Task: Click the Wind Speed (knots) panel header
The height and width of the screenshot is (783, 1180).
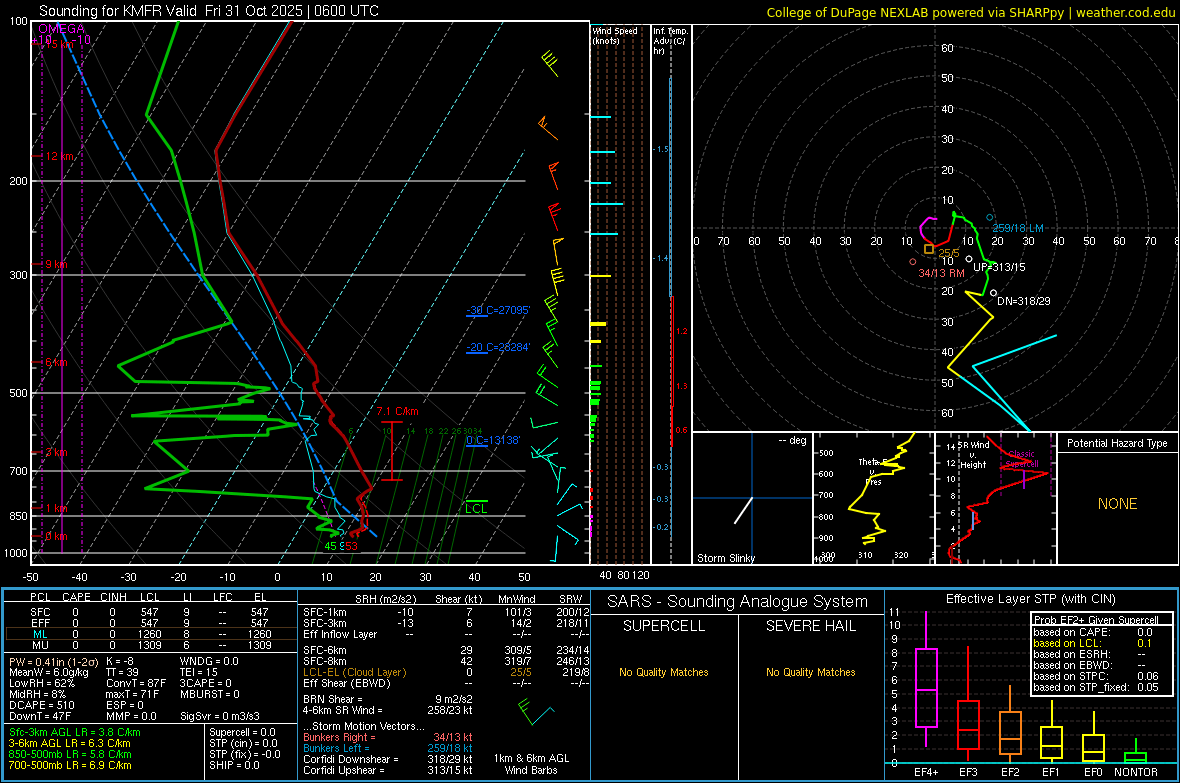Action: 615,35
